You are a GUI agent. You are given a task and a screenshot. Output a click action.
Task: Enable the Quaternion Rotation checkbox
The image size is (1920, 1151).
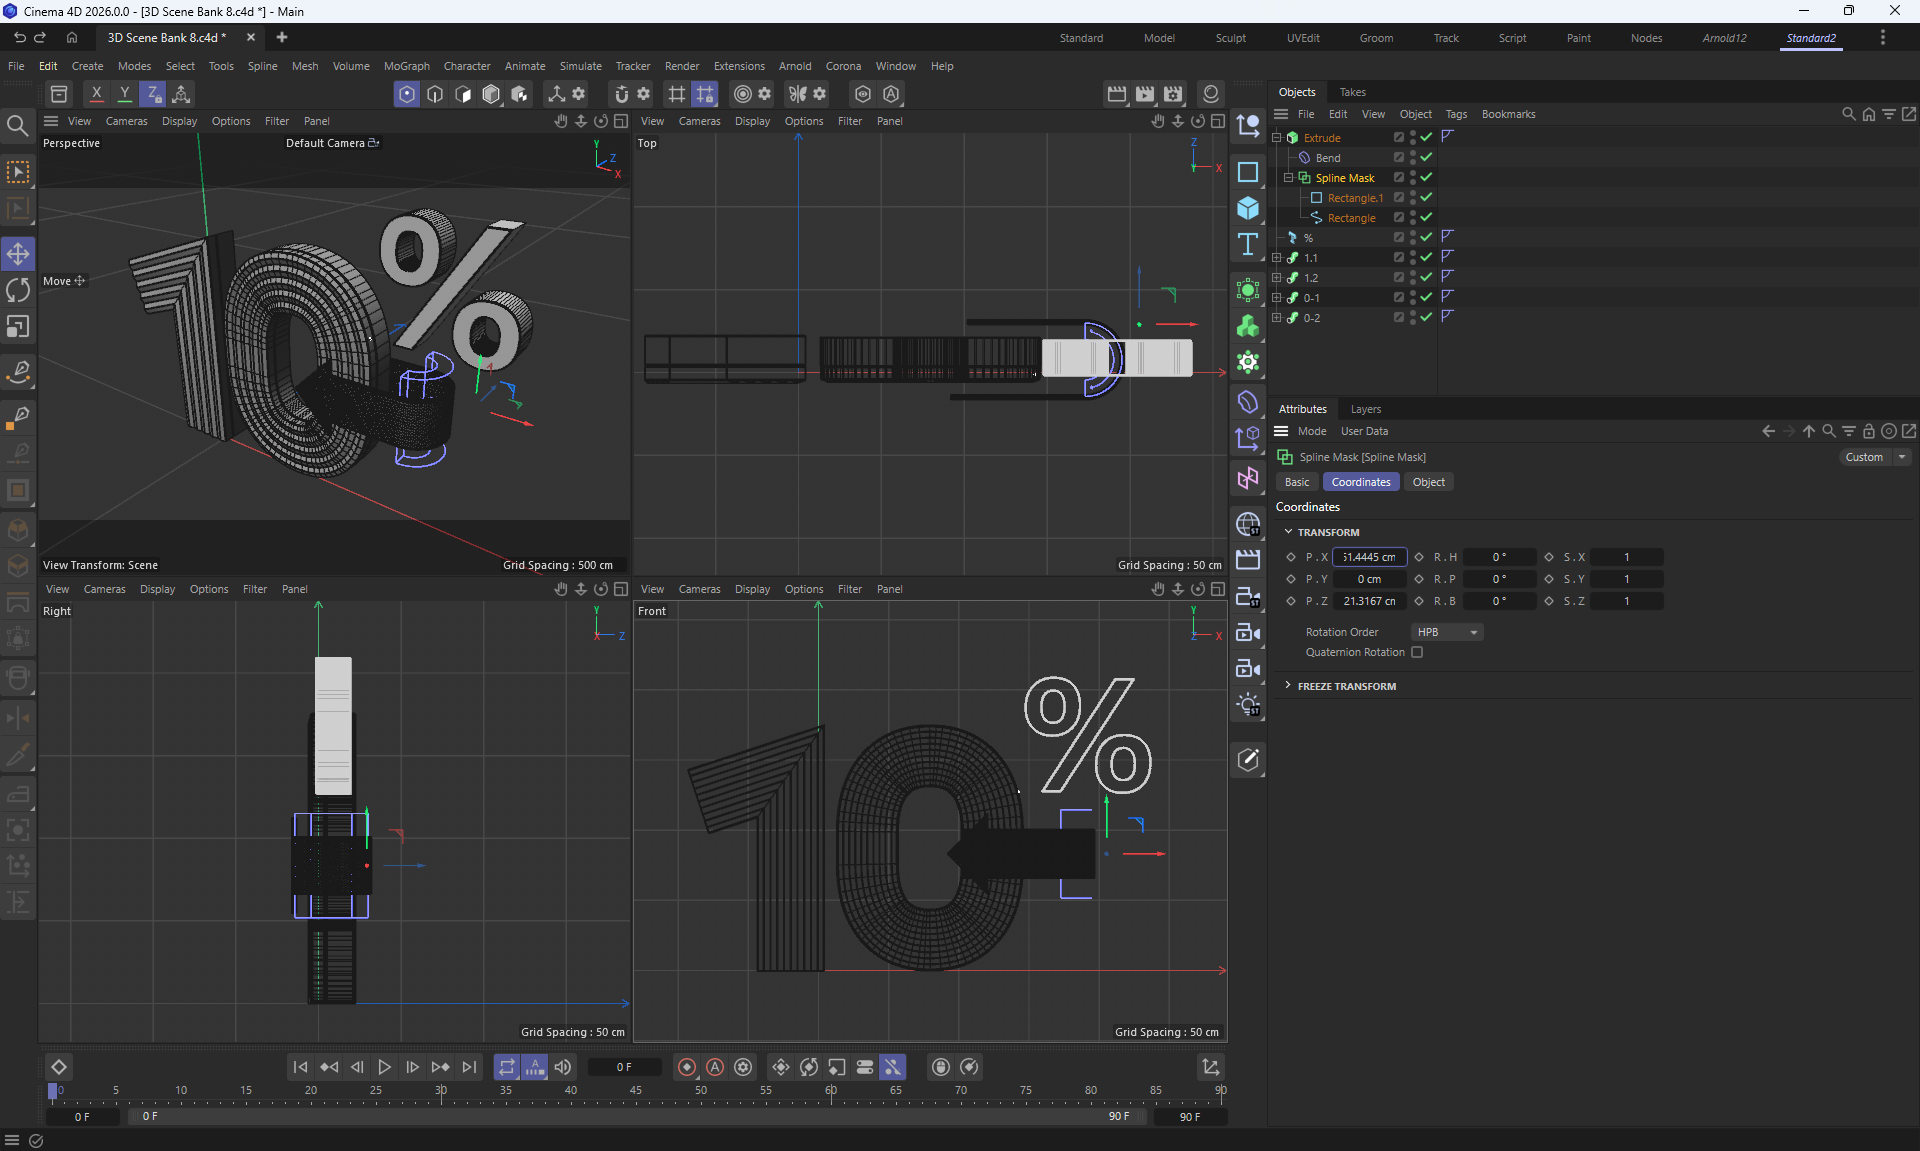click(x=1417, y=652)
